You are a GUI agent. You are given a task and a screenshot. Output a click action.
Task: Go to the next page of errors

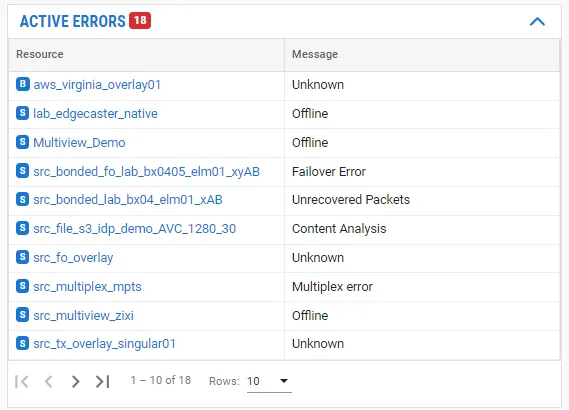click(x=75, y=381)
